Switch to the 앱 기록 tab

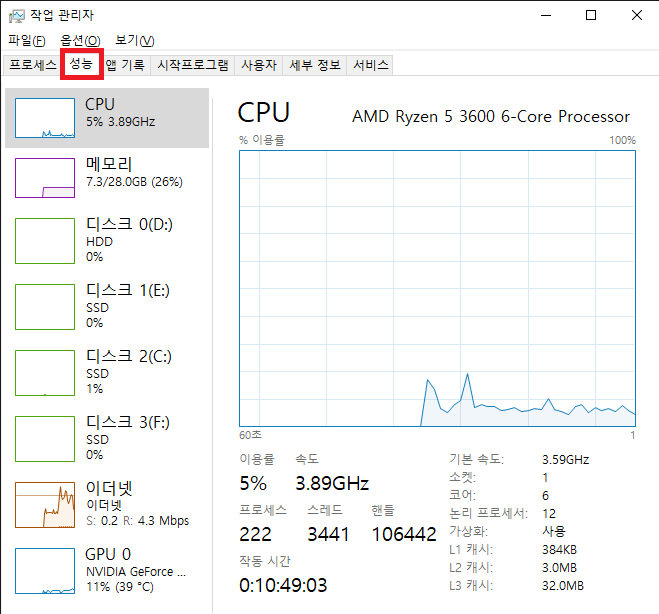click(125, 65)
